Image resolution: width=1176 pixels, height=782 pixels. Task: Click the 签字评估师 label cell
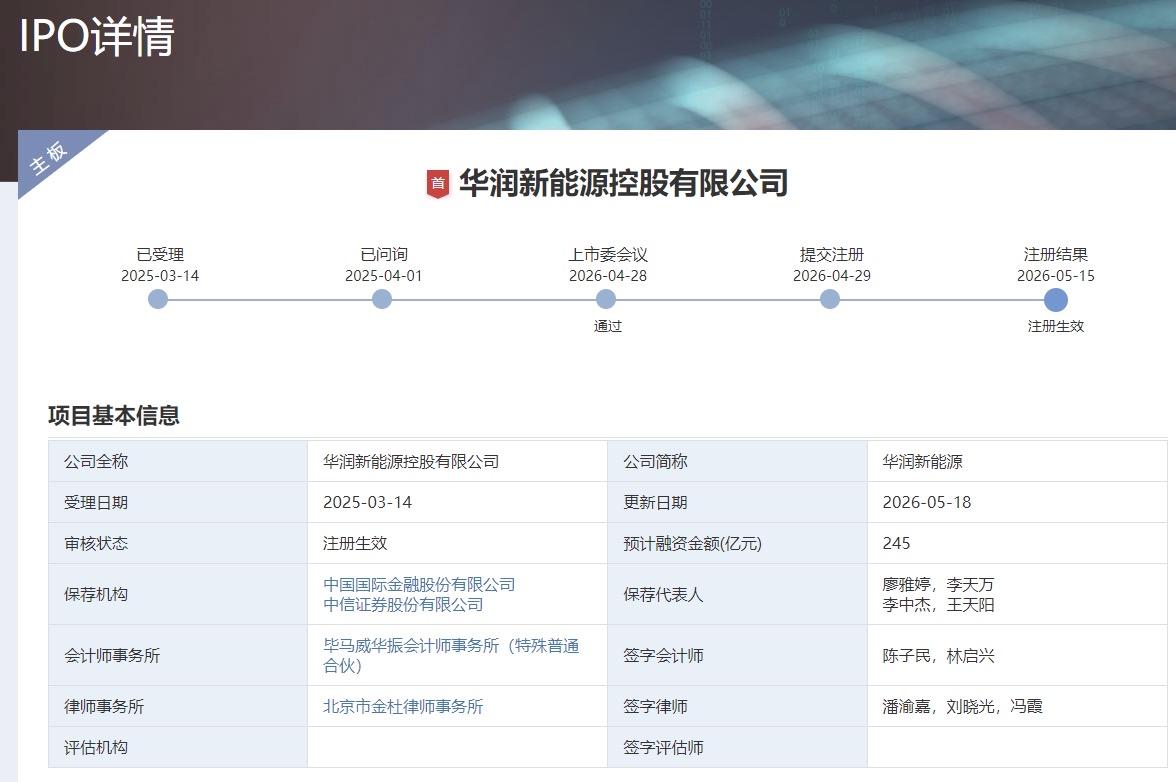(x=737, y=748)
